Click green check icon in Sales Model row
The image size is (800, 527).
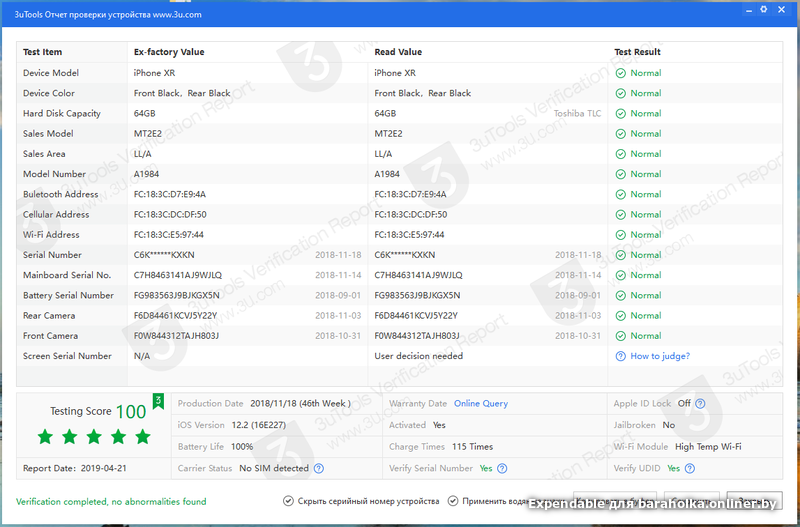[x=620, y=134]
